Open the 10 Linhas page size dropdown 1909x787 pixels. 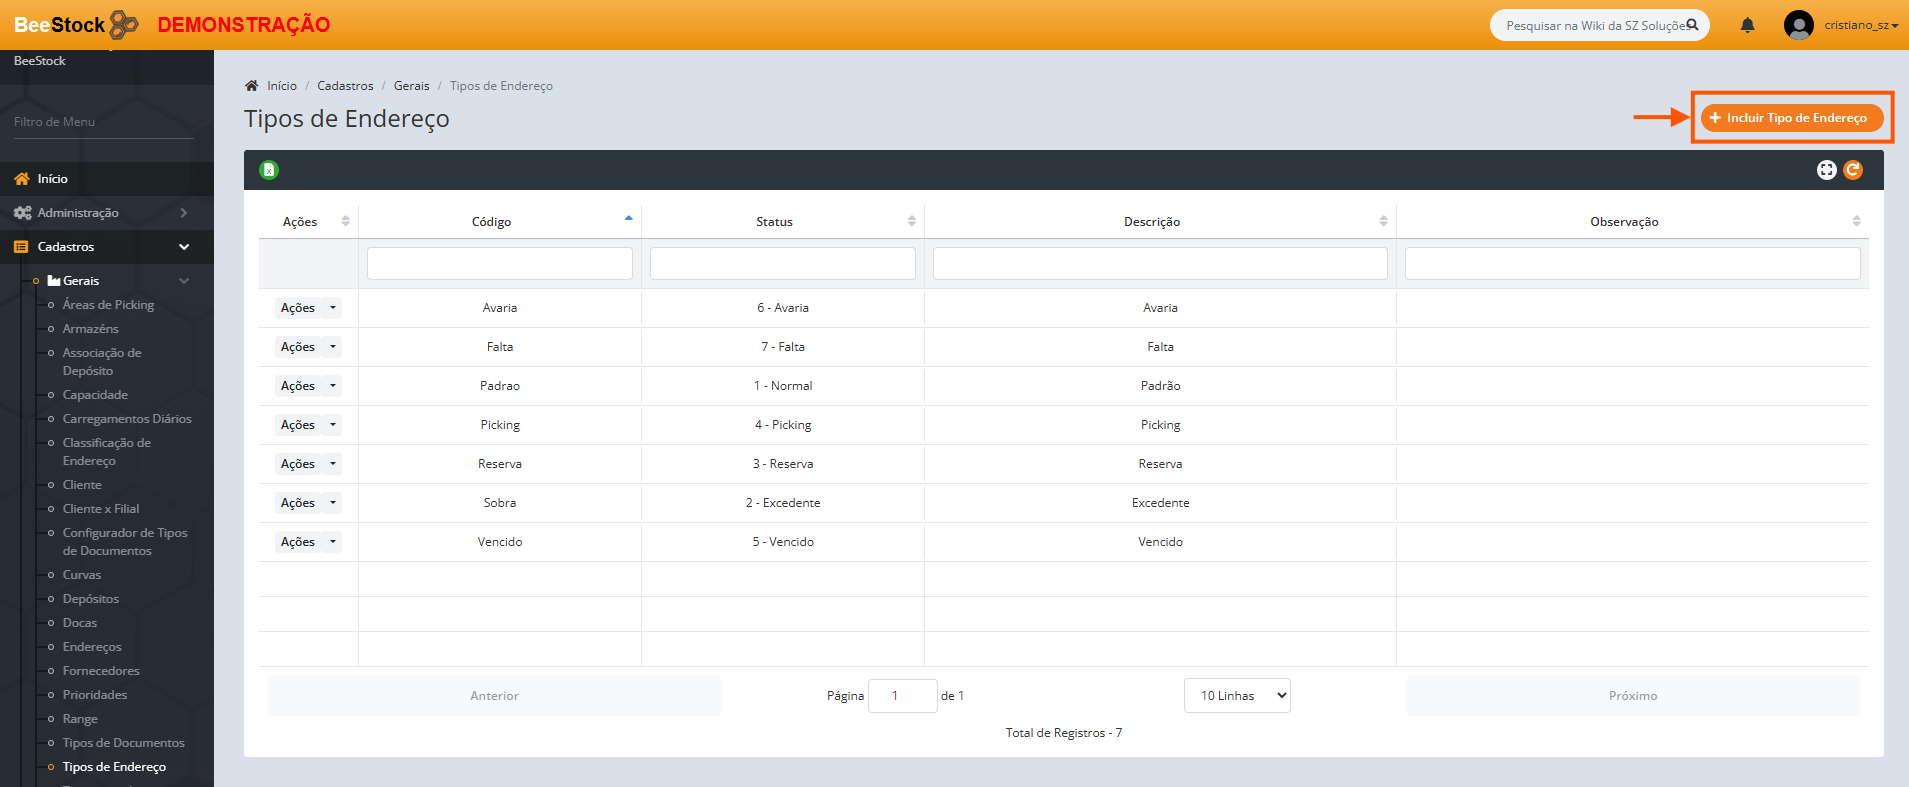[x=1237, y=696]
